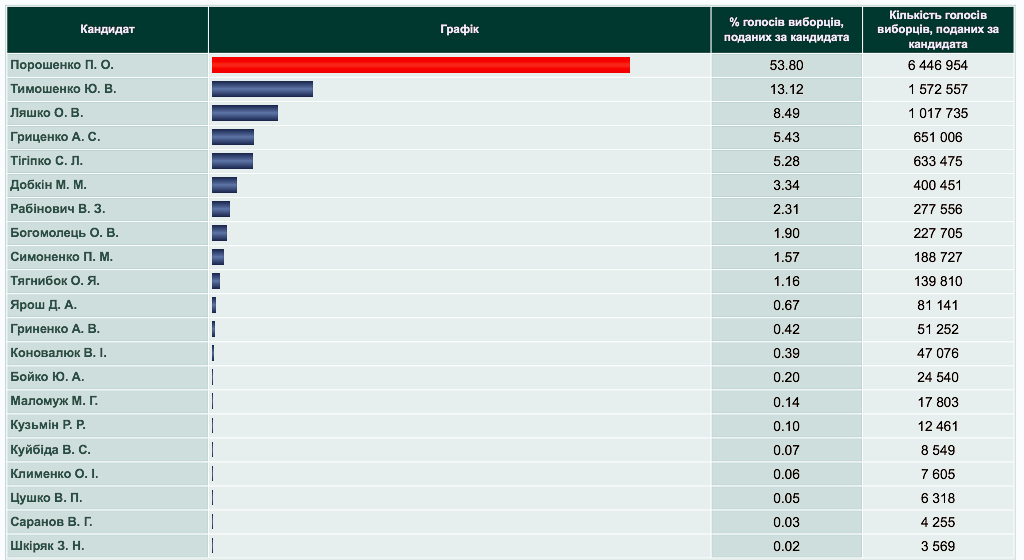Open the Ляшко О. В. row
This screenshot has width=1024, height=560.
tap(46, 113)
